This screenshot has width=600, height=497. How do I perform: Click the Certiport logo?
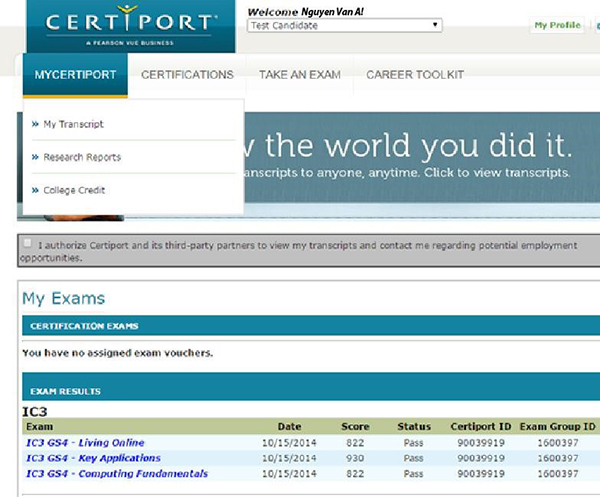pos(131,26)
